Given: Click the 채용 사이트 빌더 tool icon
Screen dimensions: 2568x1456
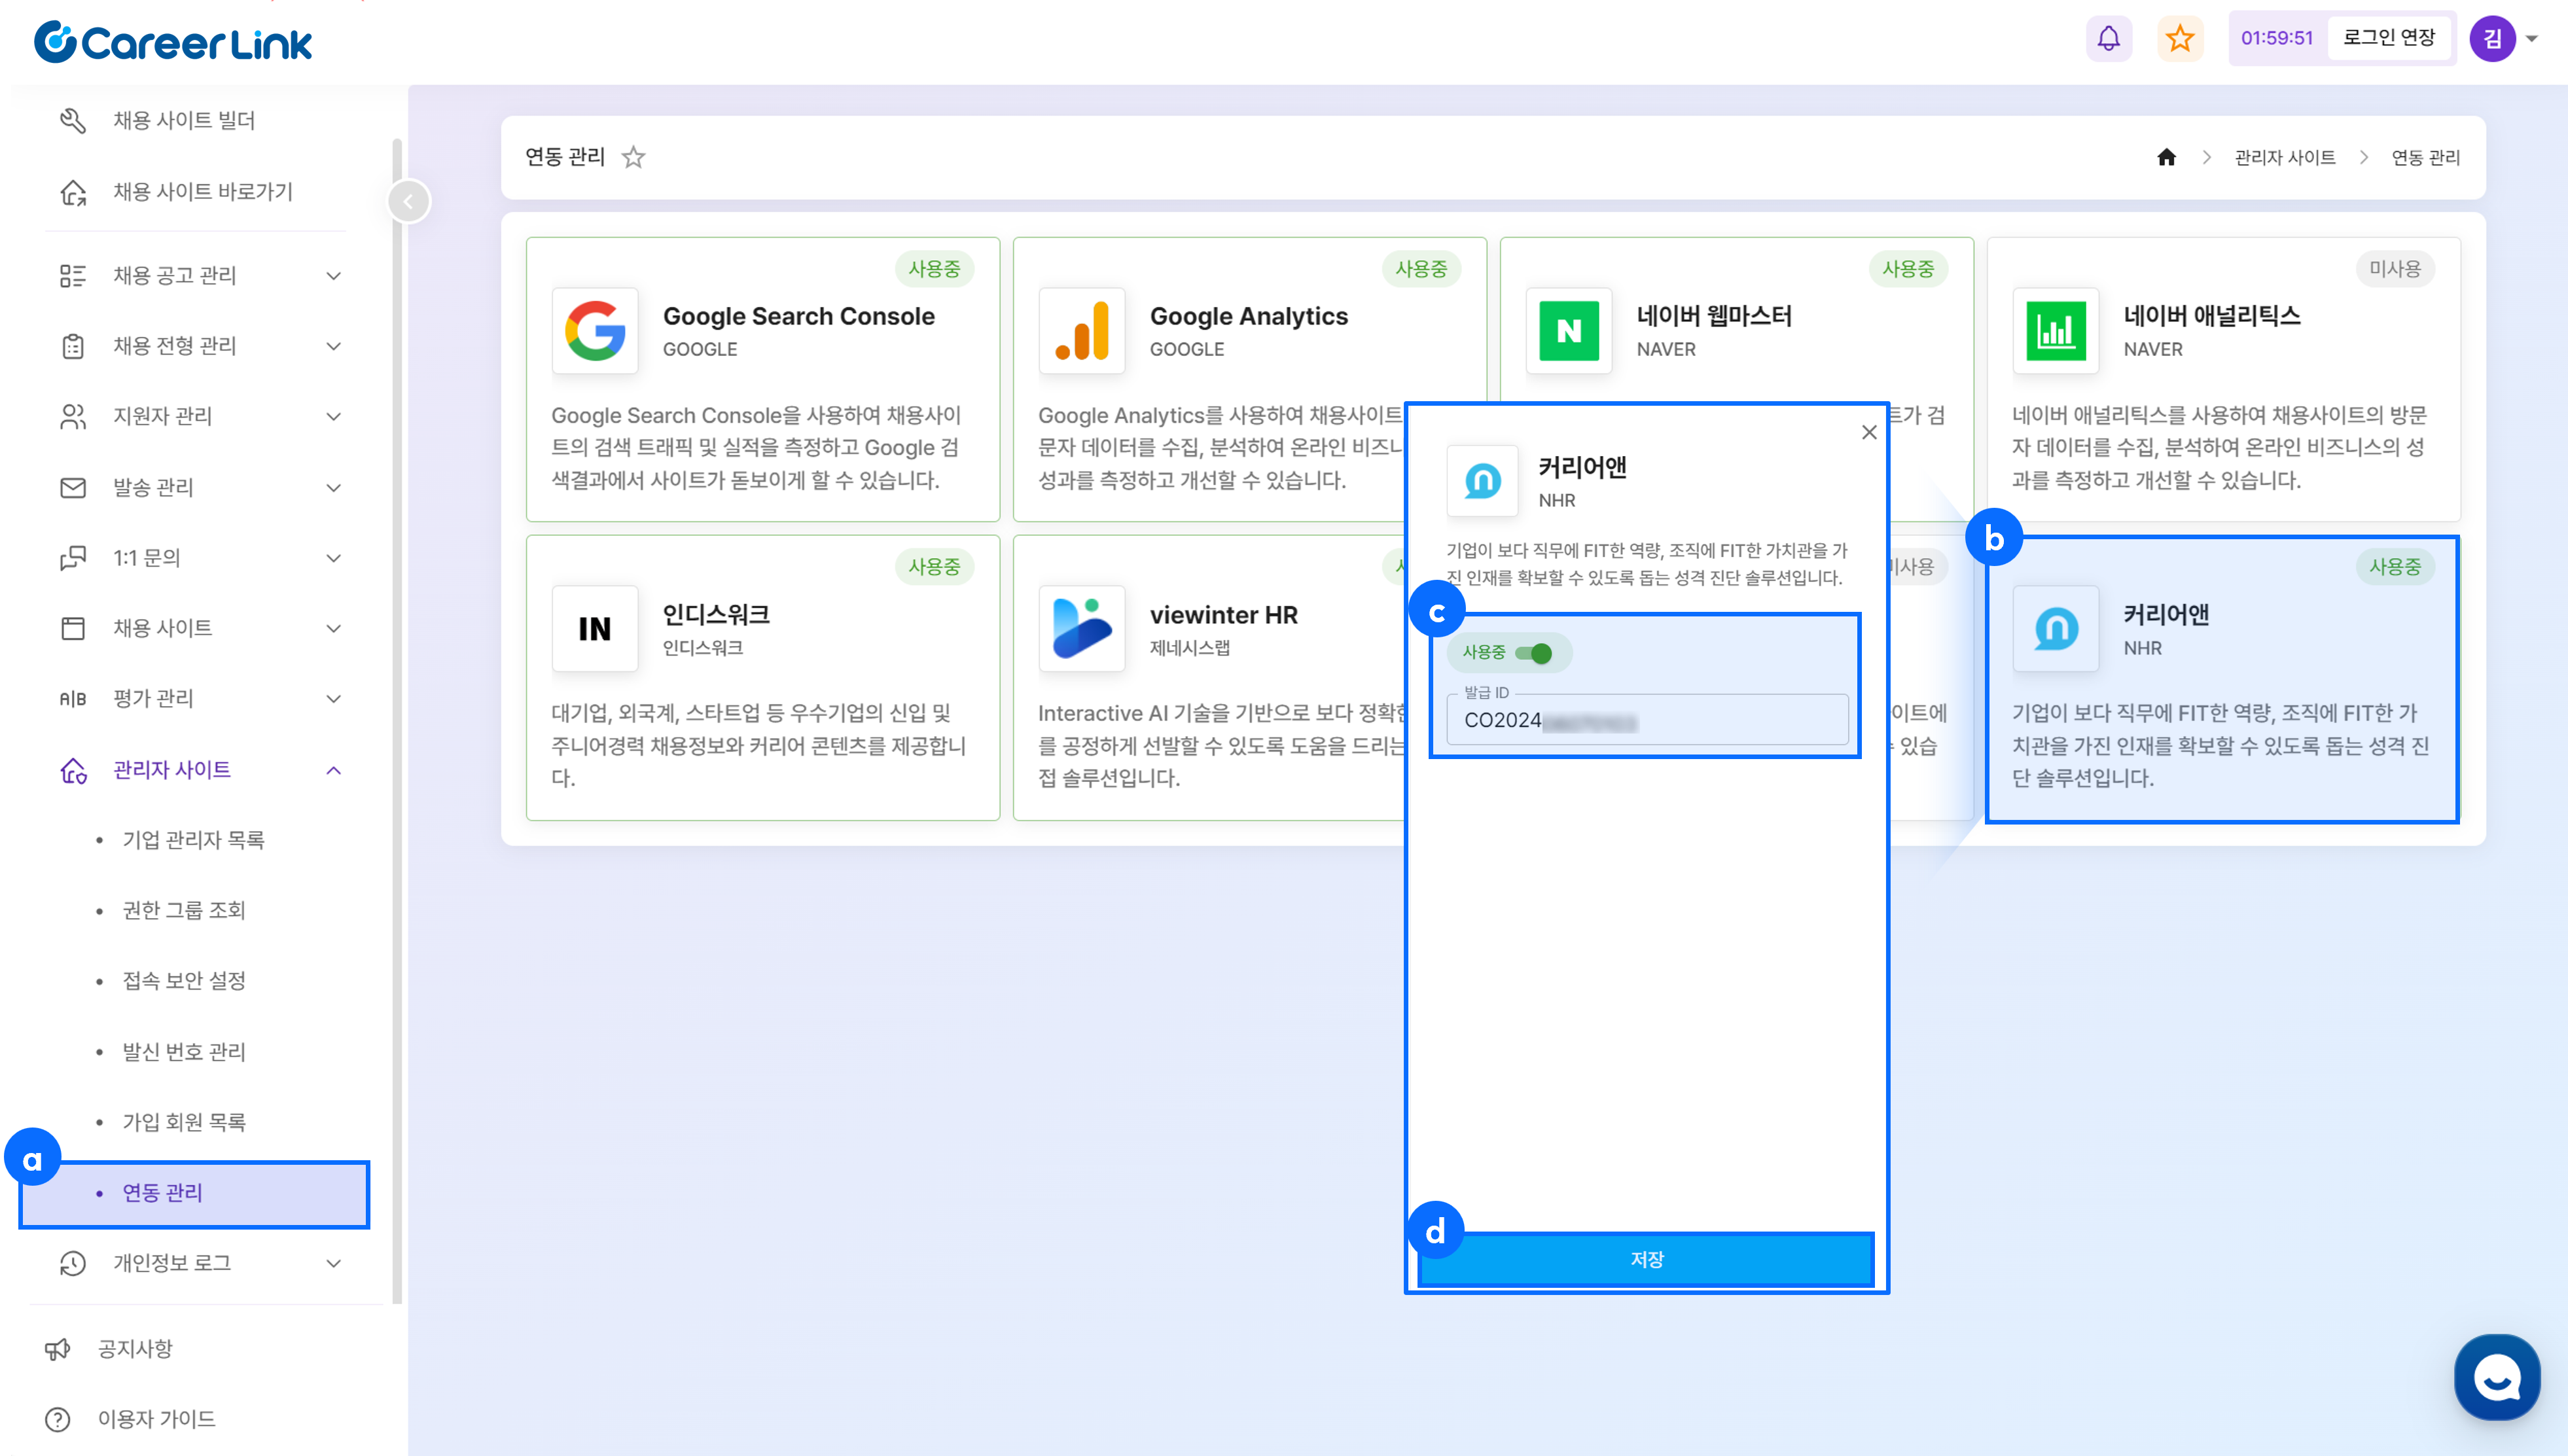Looking at the screenshot, I should click(73, 121).
